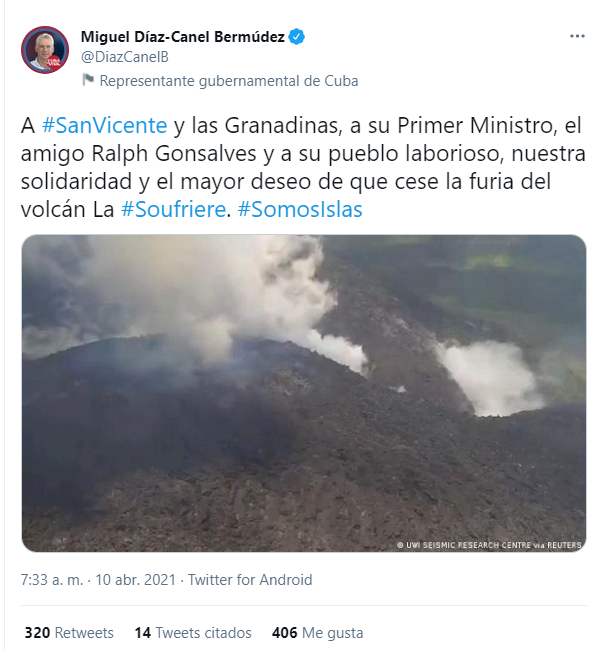Open the three-dot more options menu

(x=577, y=37)
